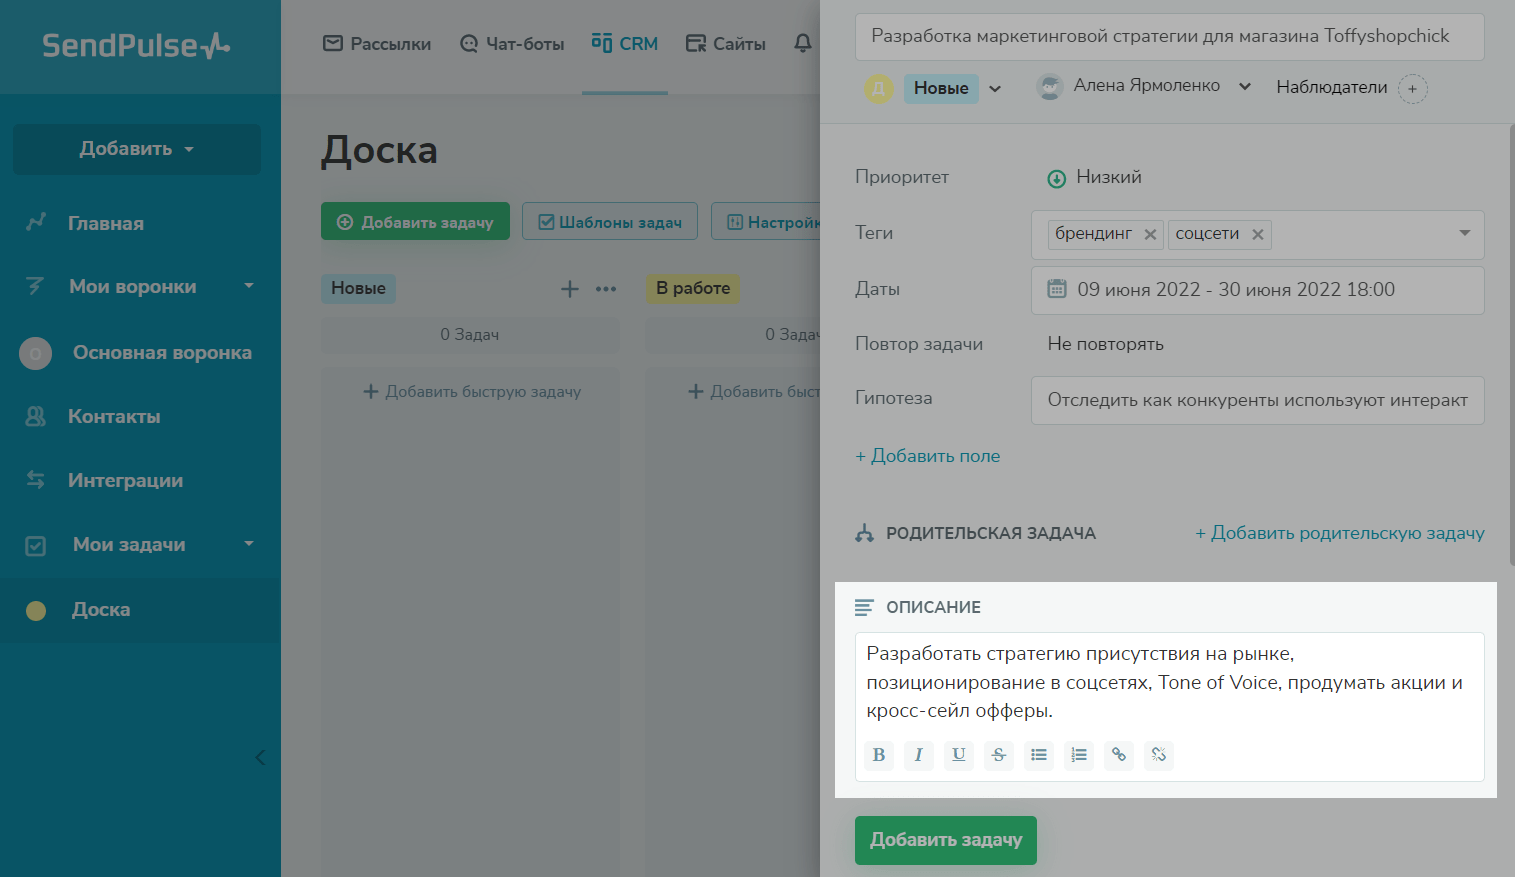Toggle underline formatting in description
This screenshot has width=1515, height=877.
pos(959,755)
